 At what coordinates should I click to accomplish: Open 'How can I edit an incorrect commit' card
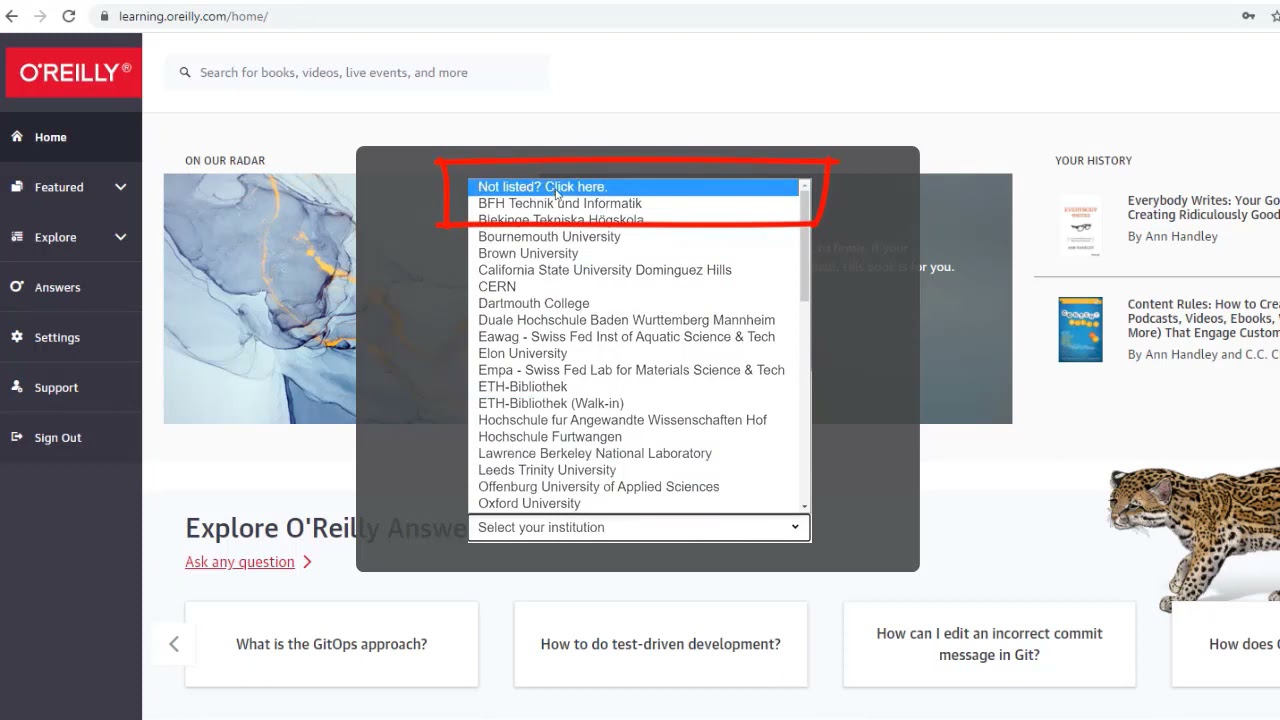[990, 644]
